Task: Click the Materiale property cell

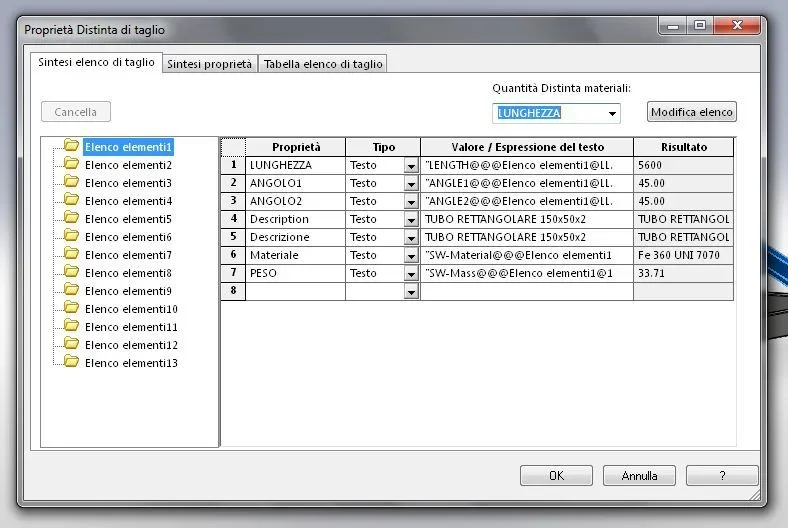Action: 296,255
